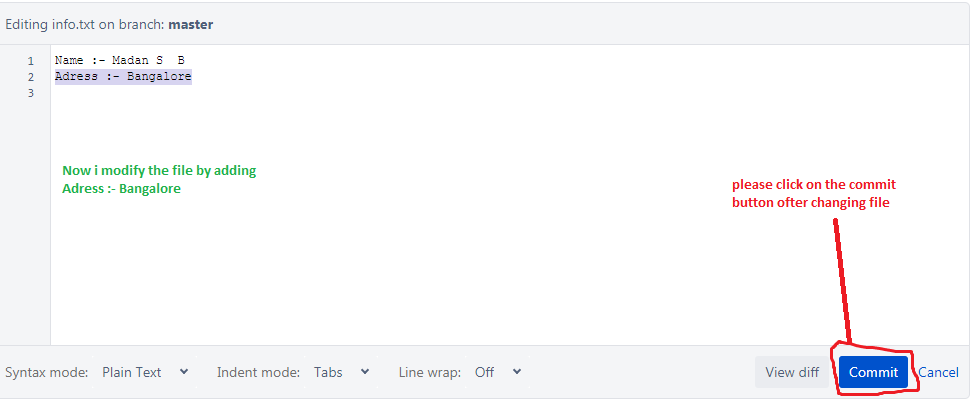Select line number 2 in the gutter
This screenshot has height=402, width=972.
tap(30, 77)
